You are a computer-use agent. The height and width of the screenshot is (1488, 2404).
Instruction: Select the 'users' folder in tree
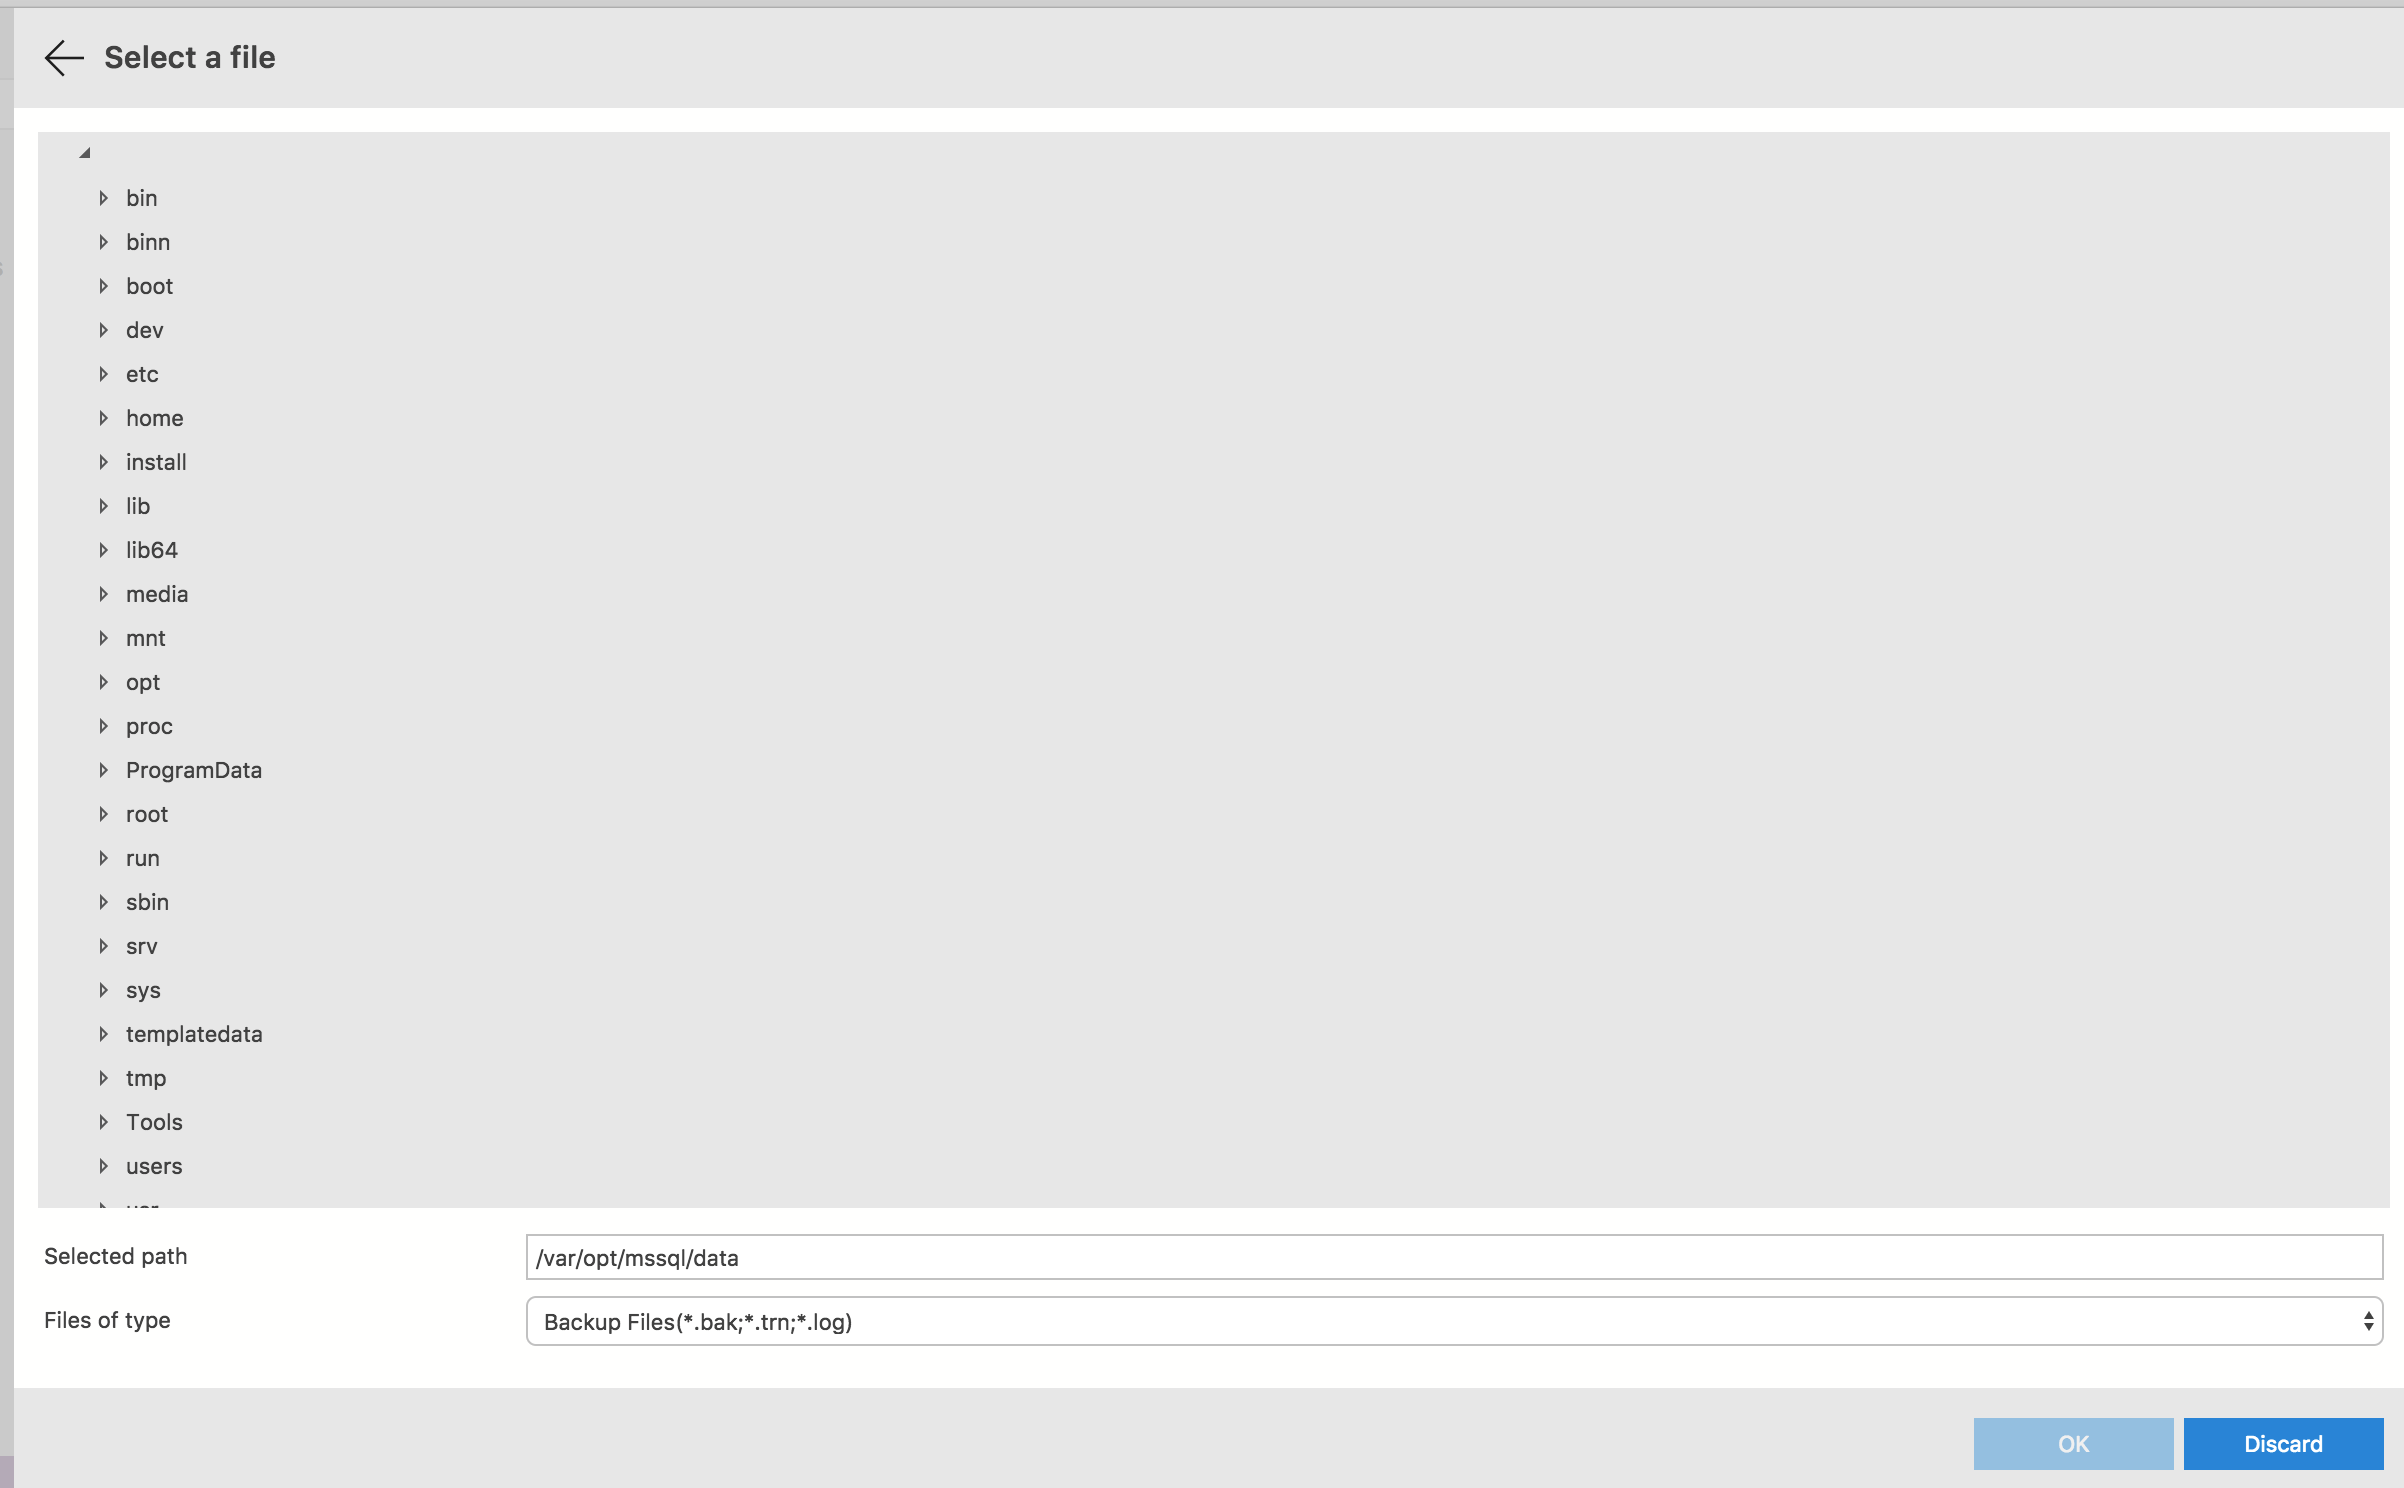click(155, 1165)
